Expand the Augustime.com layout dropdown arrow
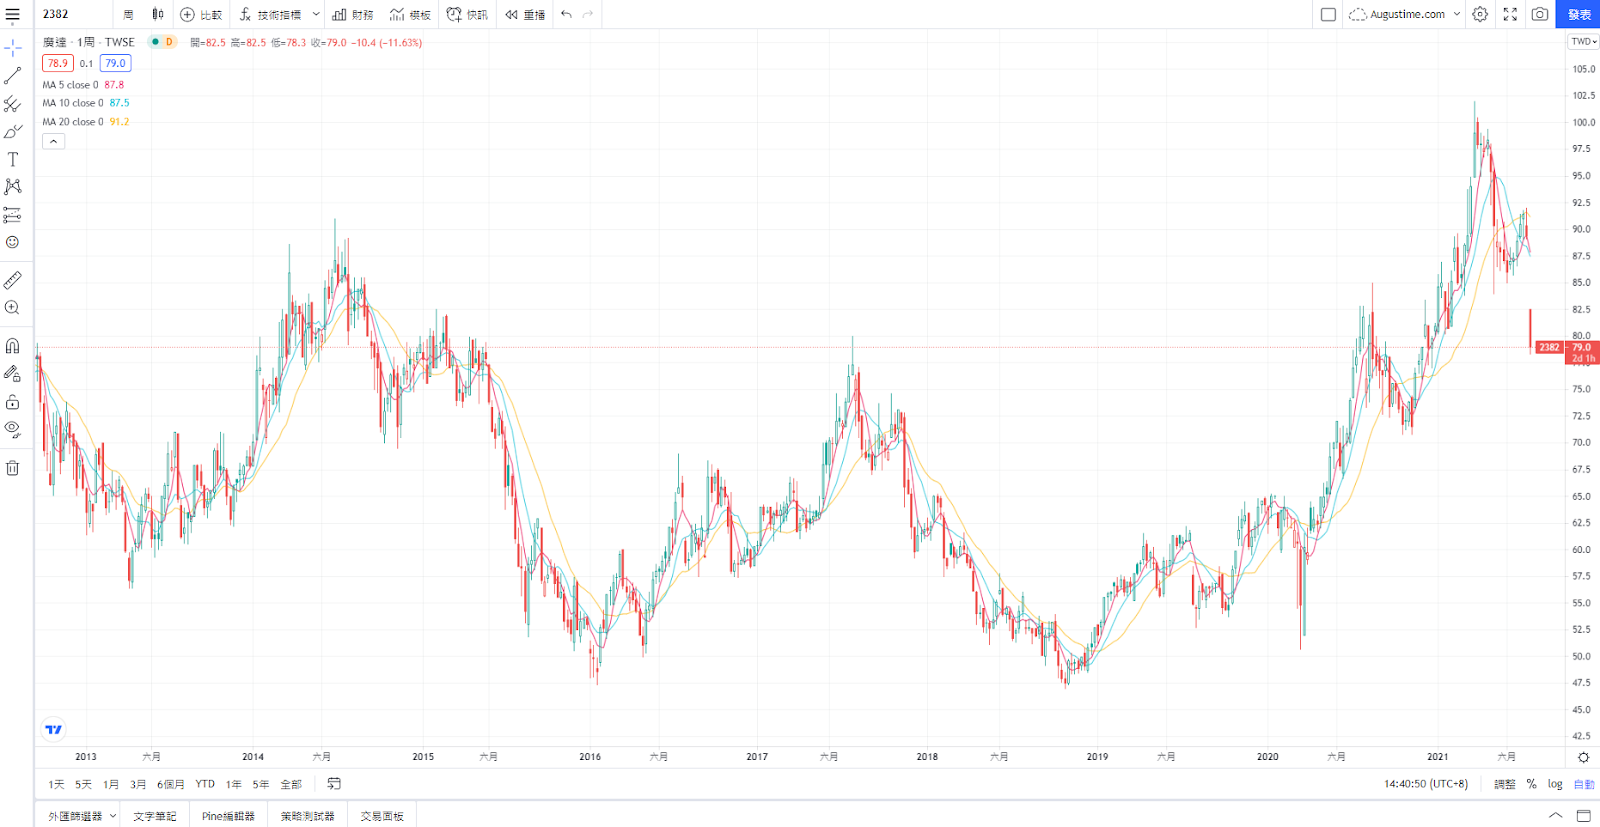 [x=1457, y=14]
